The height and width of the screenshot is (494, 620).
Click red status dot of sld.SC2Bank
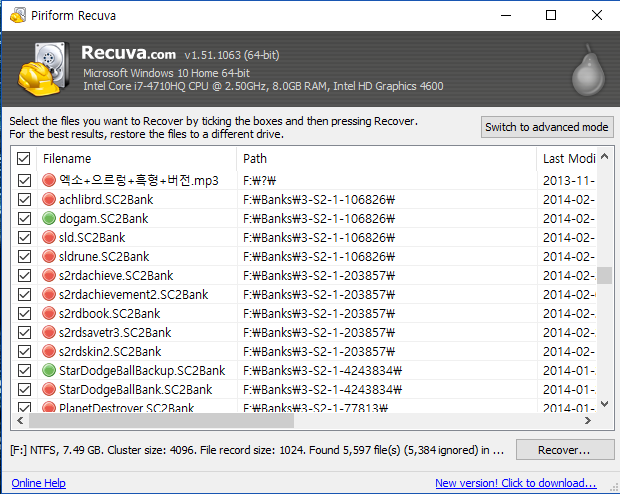click(49, 237)
